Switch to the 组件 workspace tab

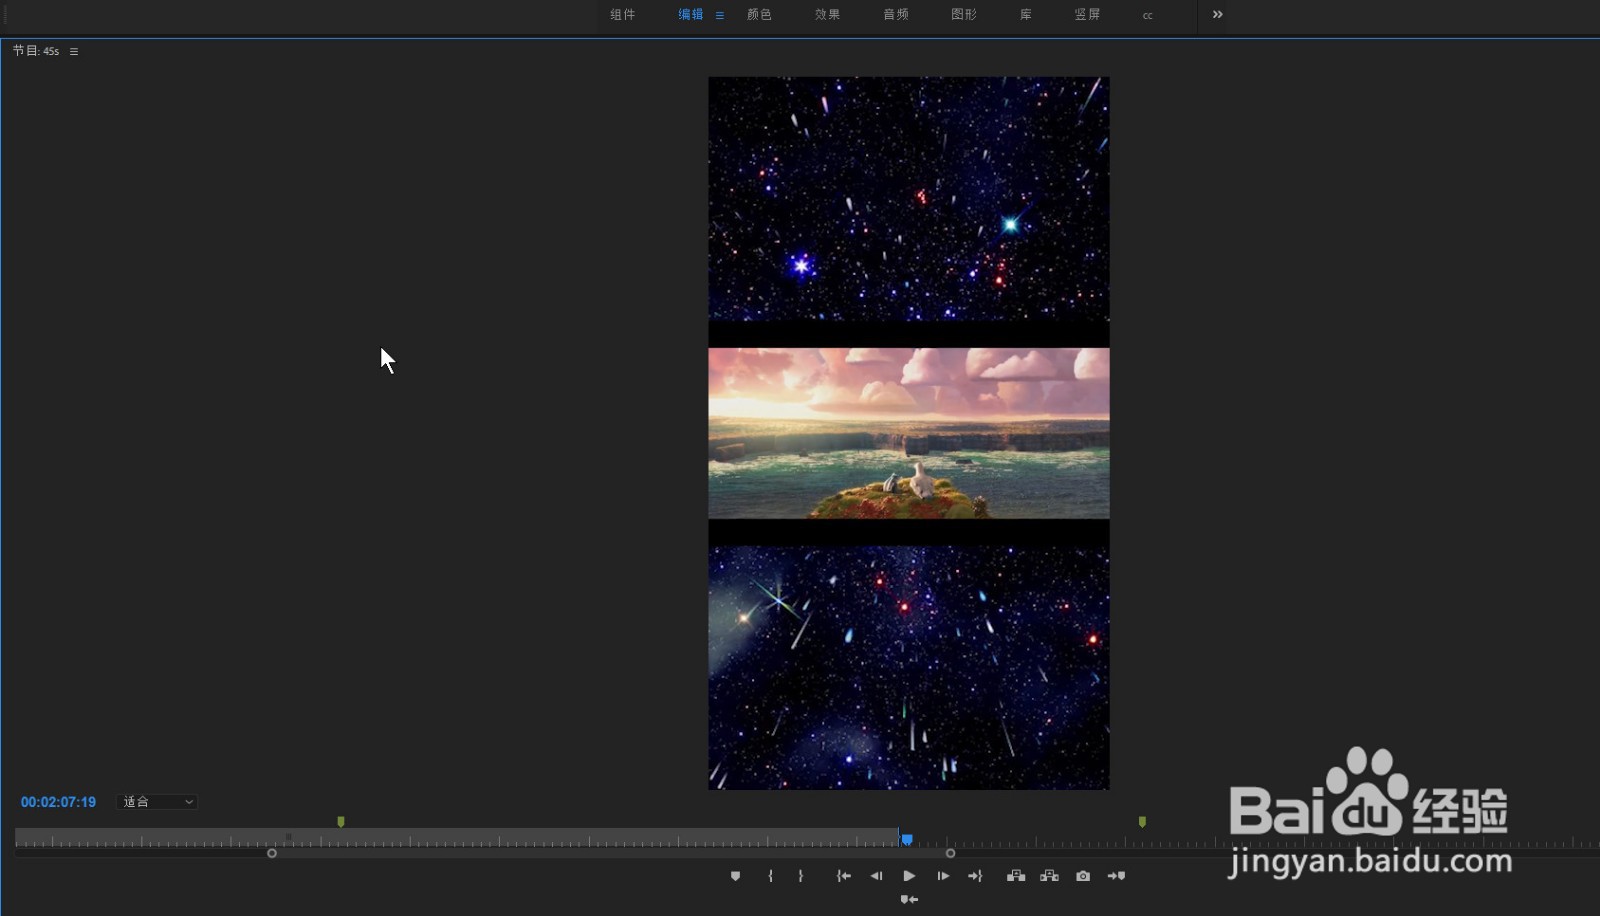(623, 15)
